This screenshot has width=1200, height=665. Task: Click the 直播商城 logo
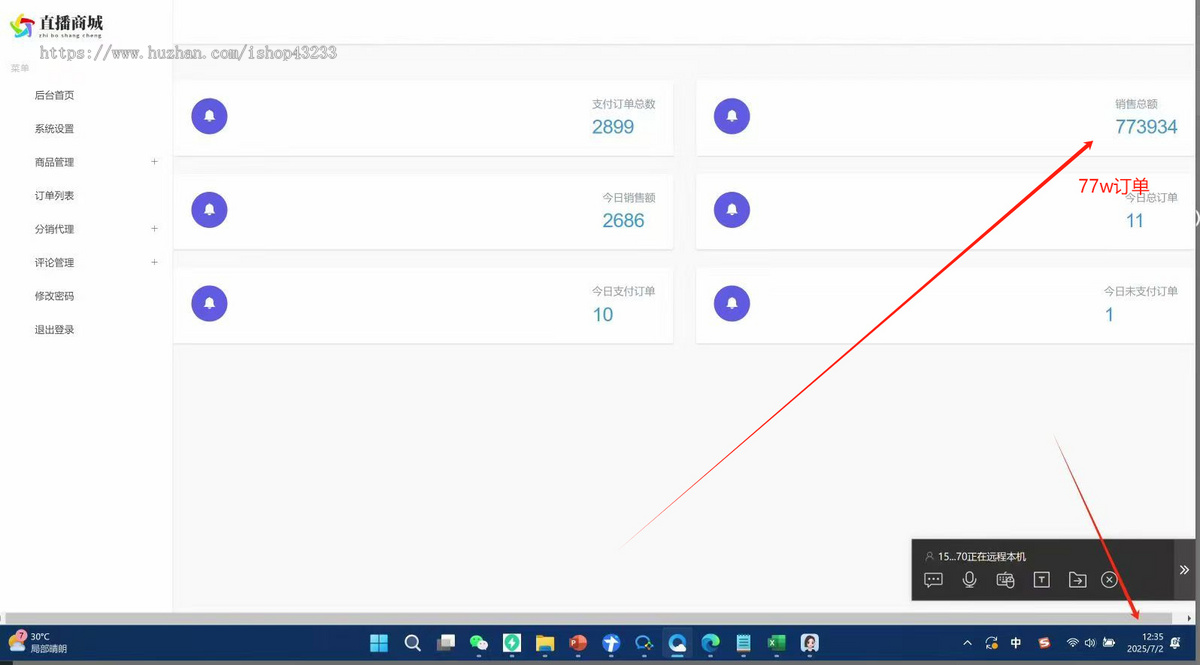pos(57,25)
